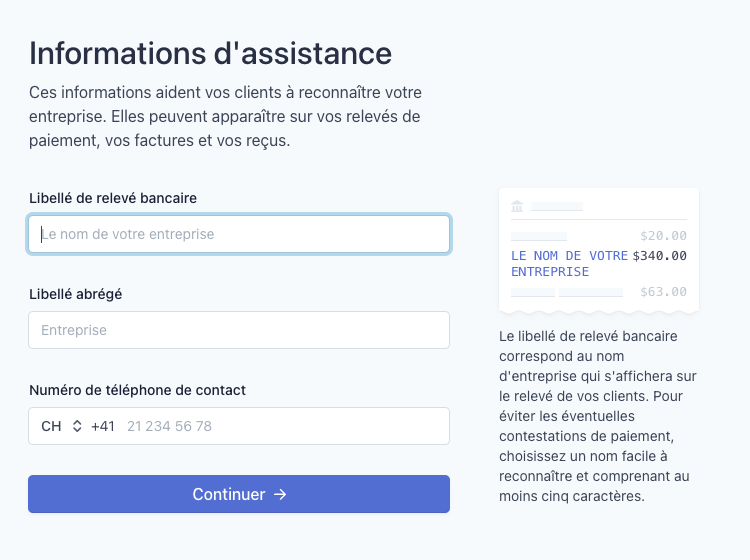Click the +41 dialing prefix
The width and height of the screenshot is (750, 560).
click(x=103, y=426)
